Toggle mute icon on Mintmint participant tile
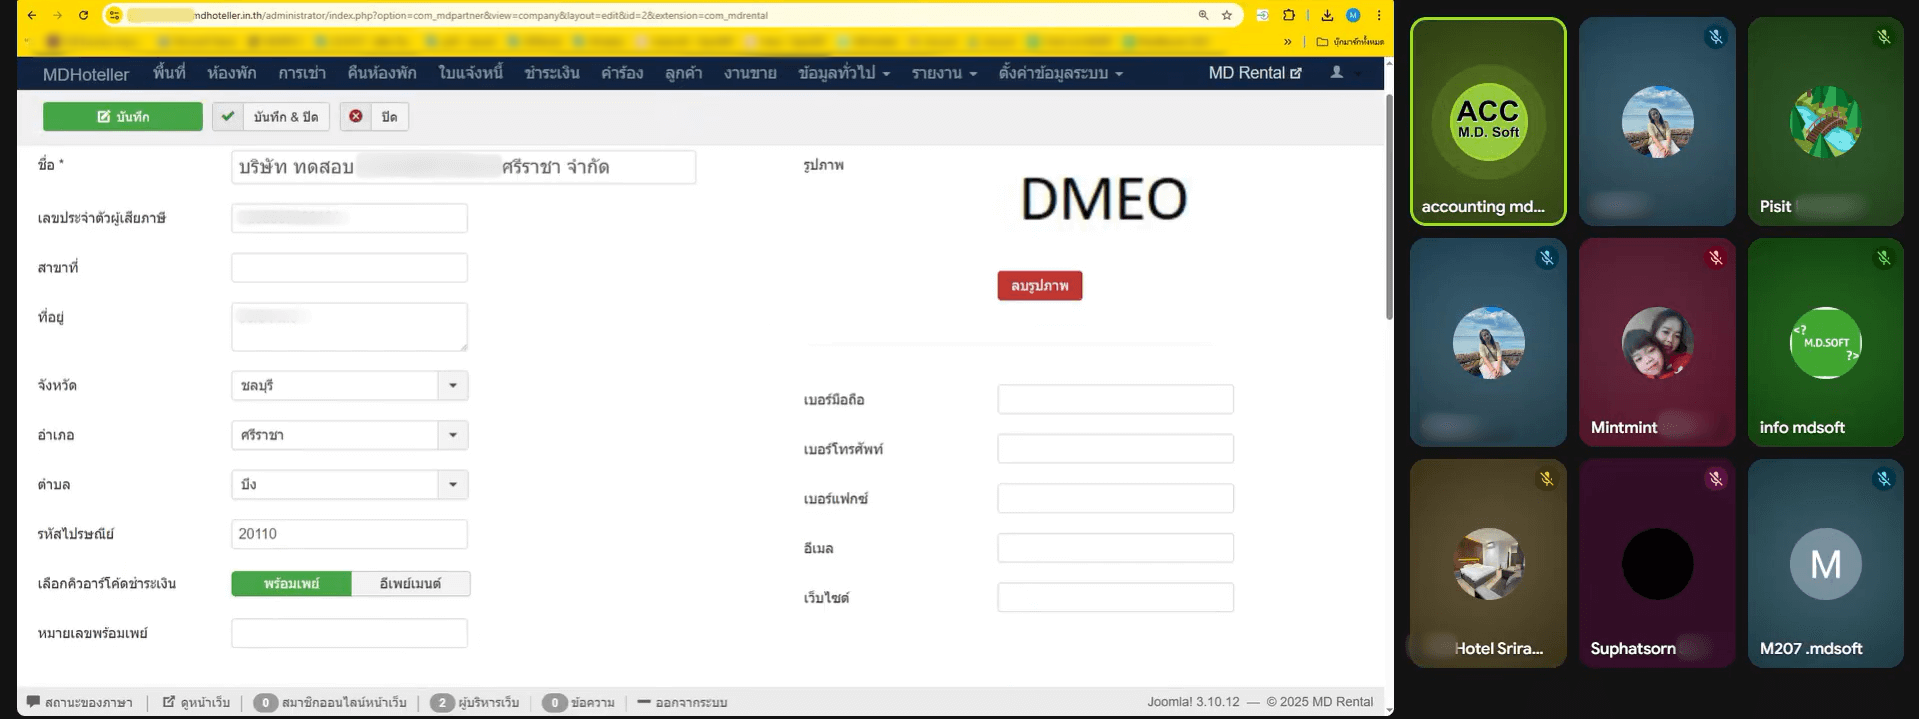Image resolution: width=1919 pixels, height=719 pixels. click(1715, 259)
